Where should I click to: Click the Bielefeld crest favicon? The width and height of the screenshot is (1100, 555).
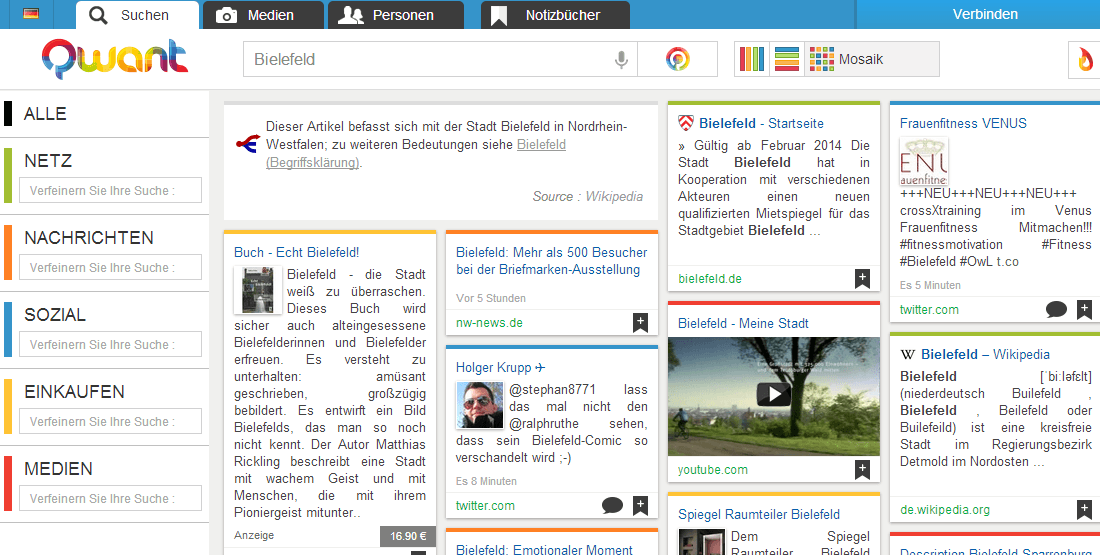(x=685, y=123)
